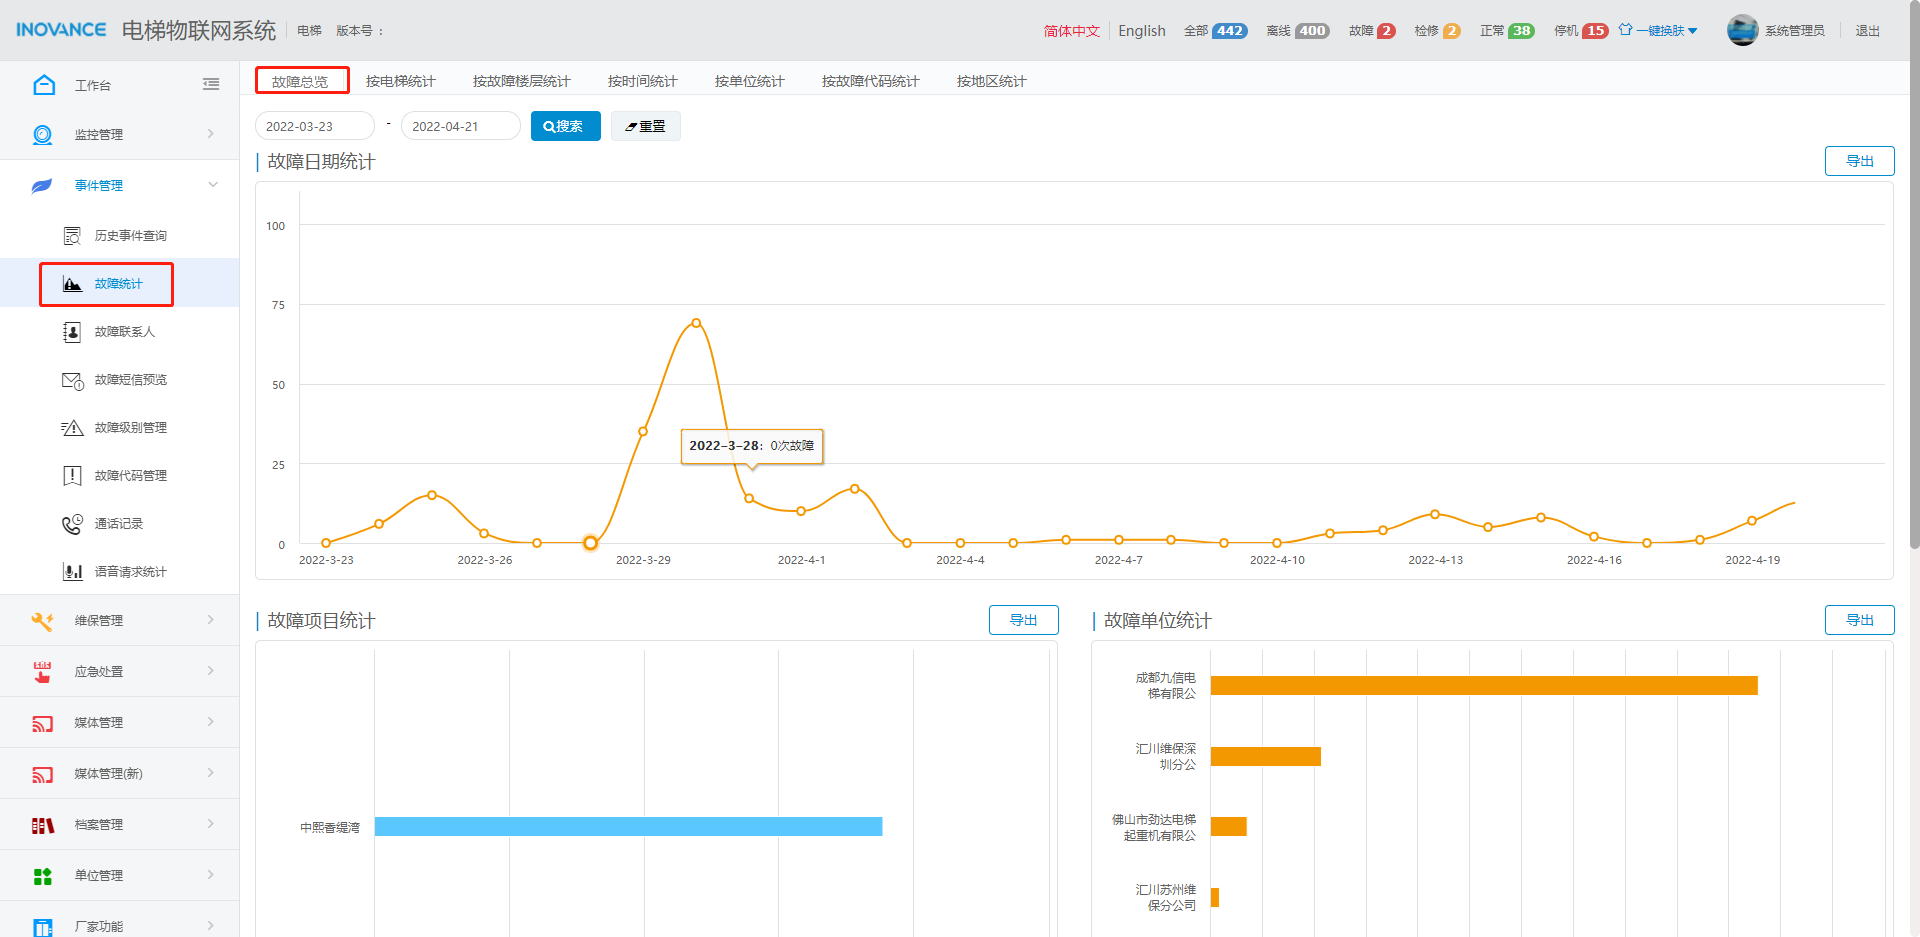Click the 成都九信电梯有限公 orange bar
Image resolution: width=1920 pixels, height=937 pixels.
point(1484,686)
